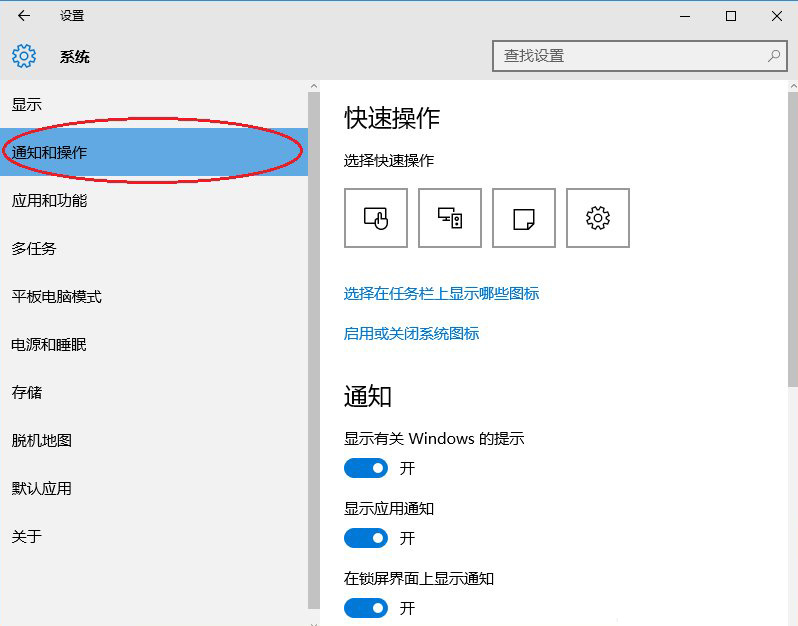This screenshot has height=626, width=798.
Task: Click 启用或关闭系统图标 link
Action: click(411, 333)
